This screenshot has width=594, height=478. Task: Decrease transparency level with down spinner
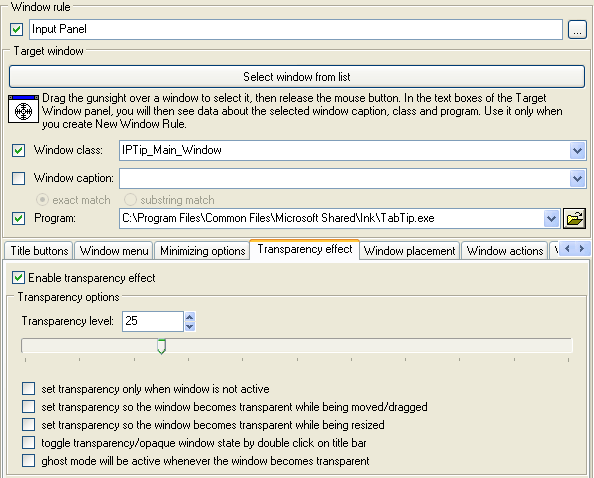(x=190, y=326)
